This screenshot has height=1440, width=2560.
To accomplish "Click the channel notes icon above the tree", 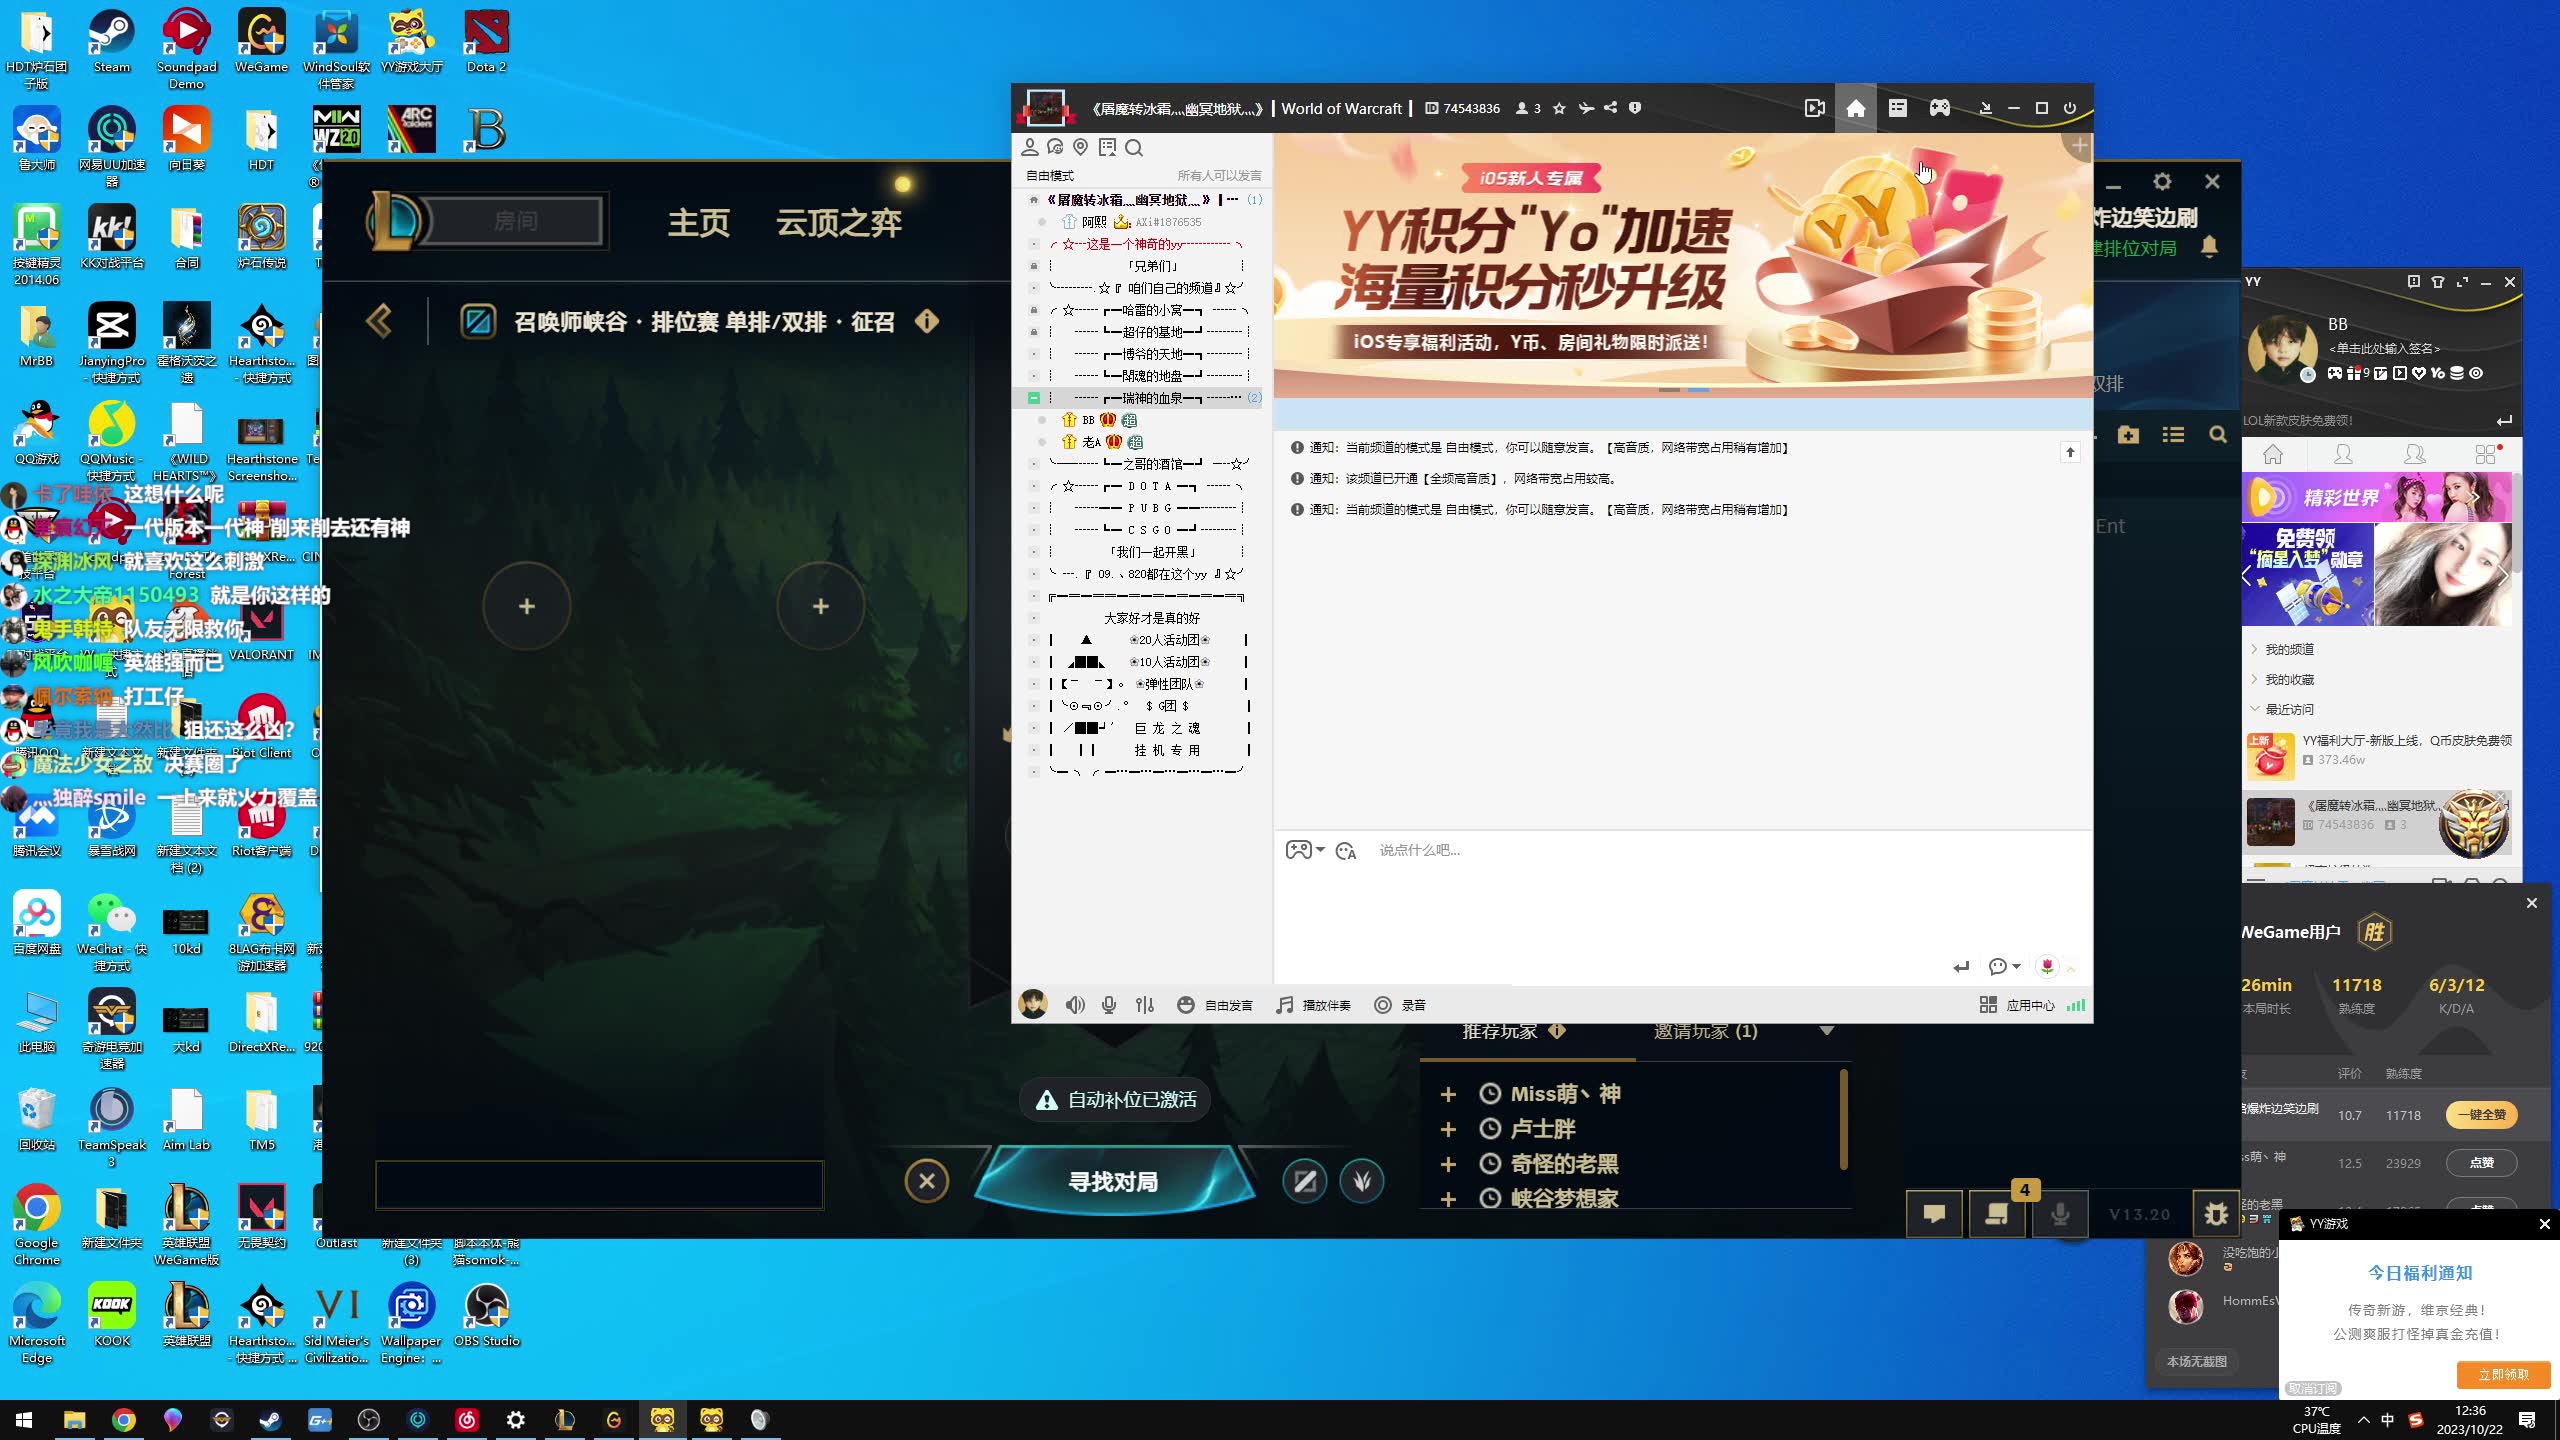I will [1107, 147].
